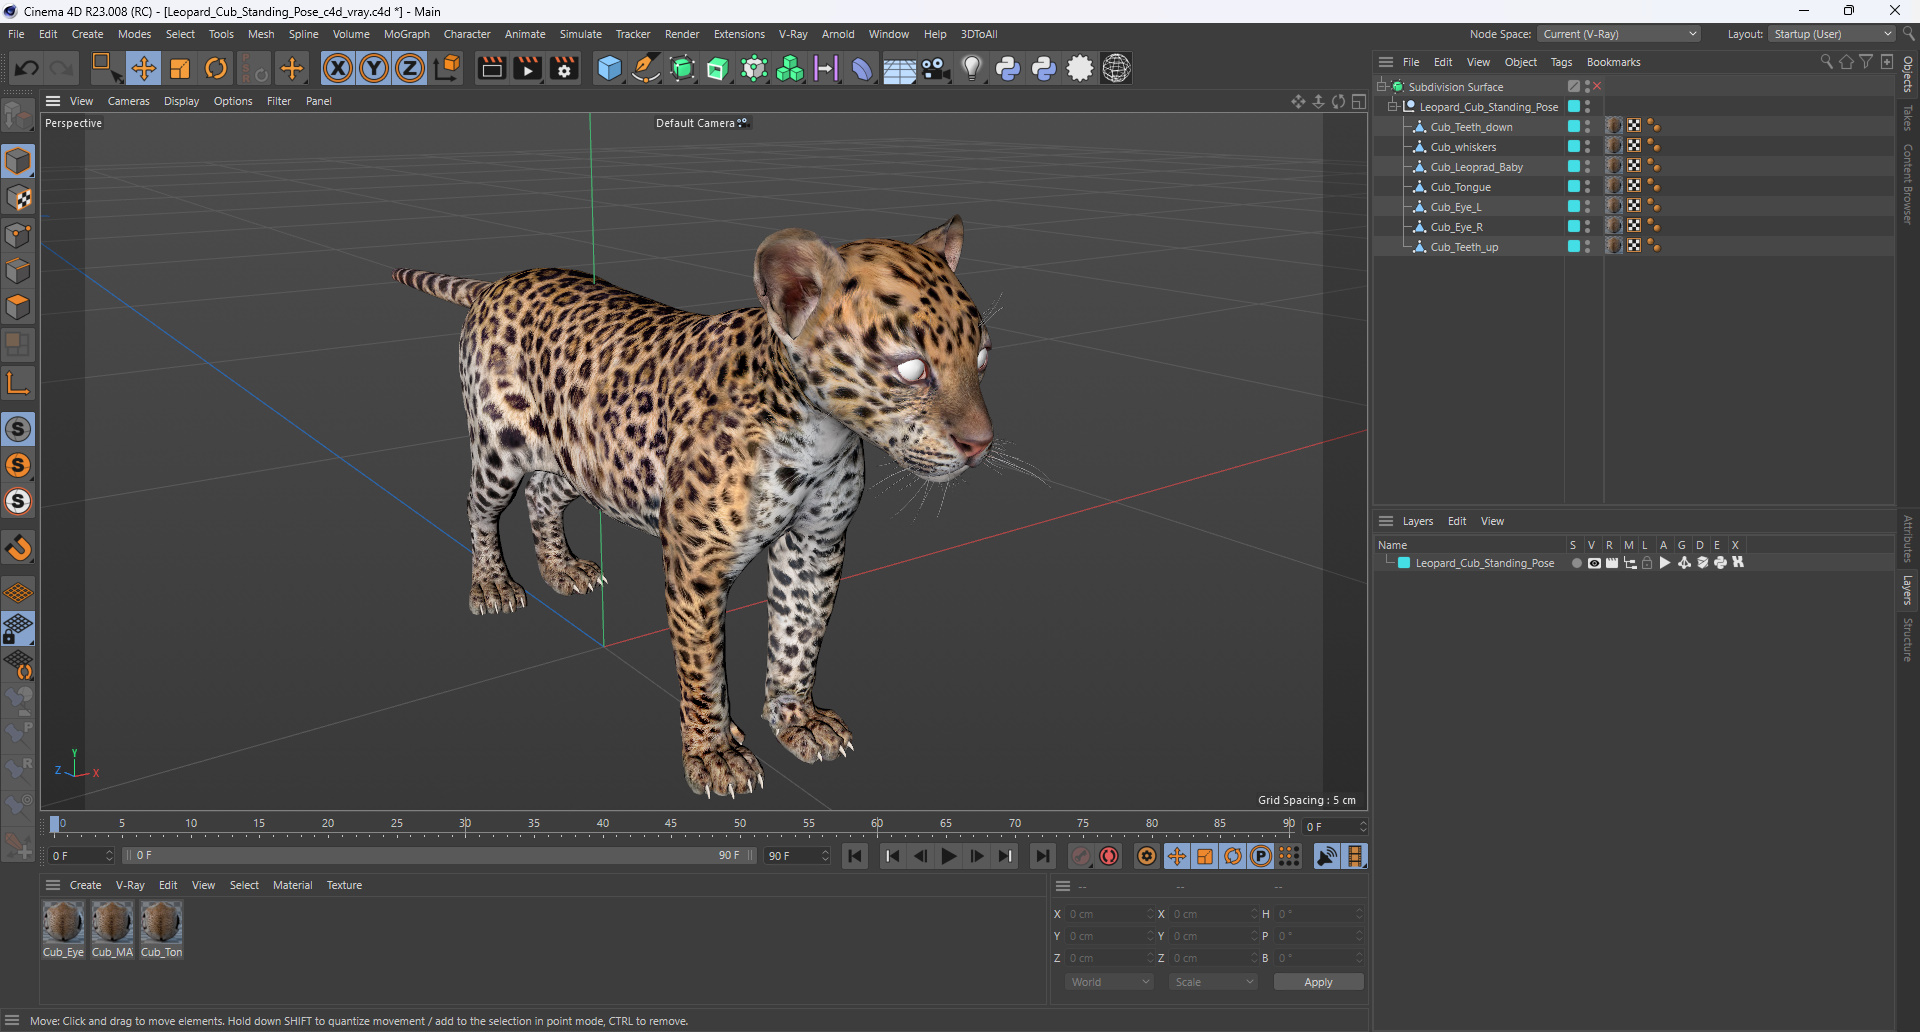Add a Camera object

[935, 68]
